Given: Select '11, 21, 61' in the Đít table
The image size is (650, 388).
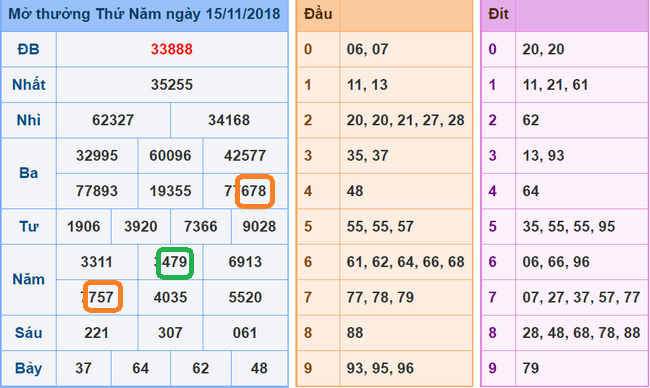Looking at the screenshot, I should coord(555,85).
